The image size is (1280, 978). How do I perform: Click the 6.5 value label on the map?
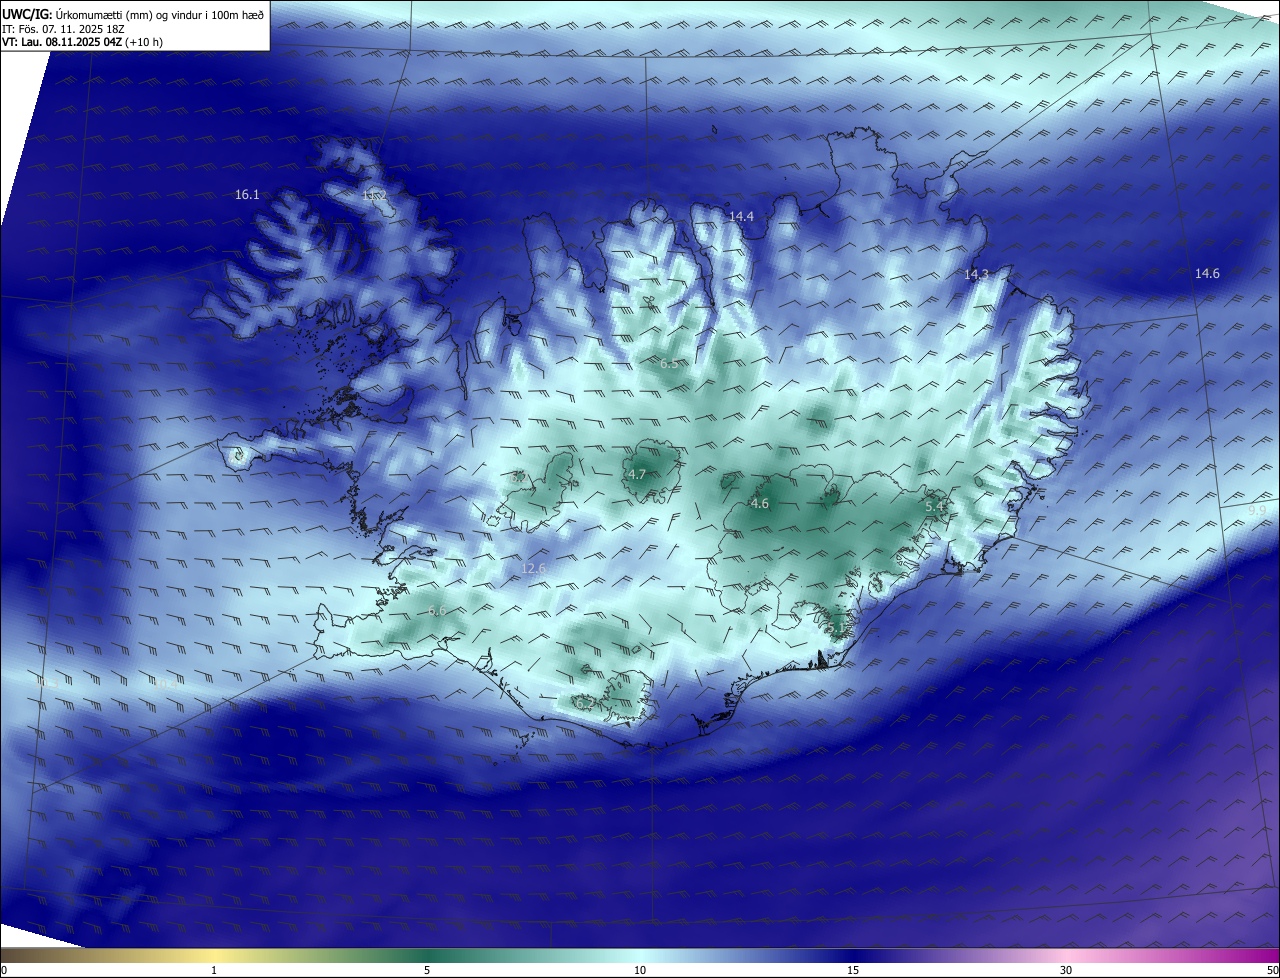pos(669,364)
